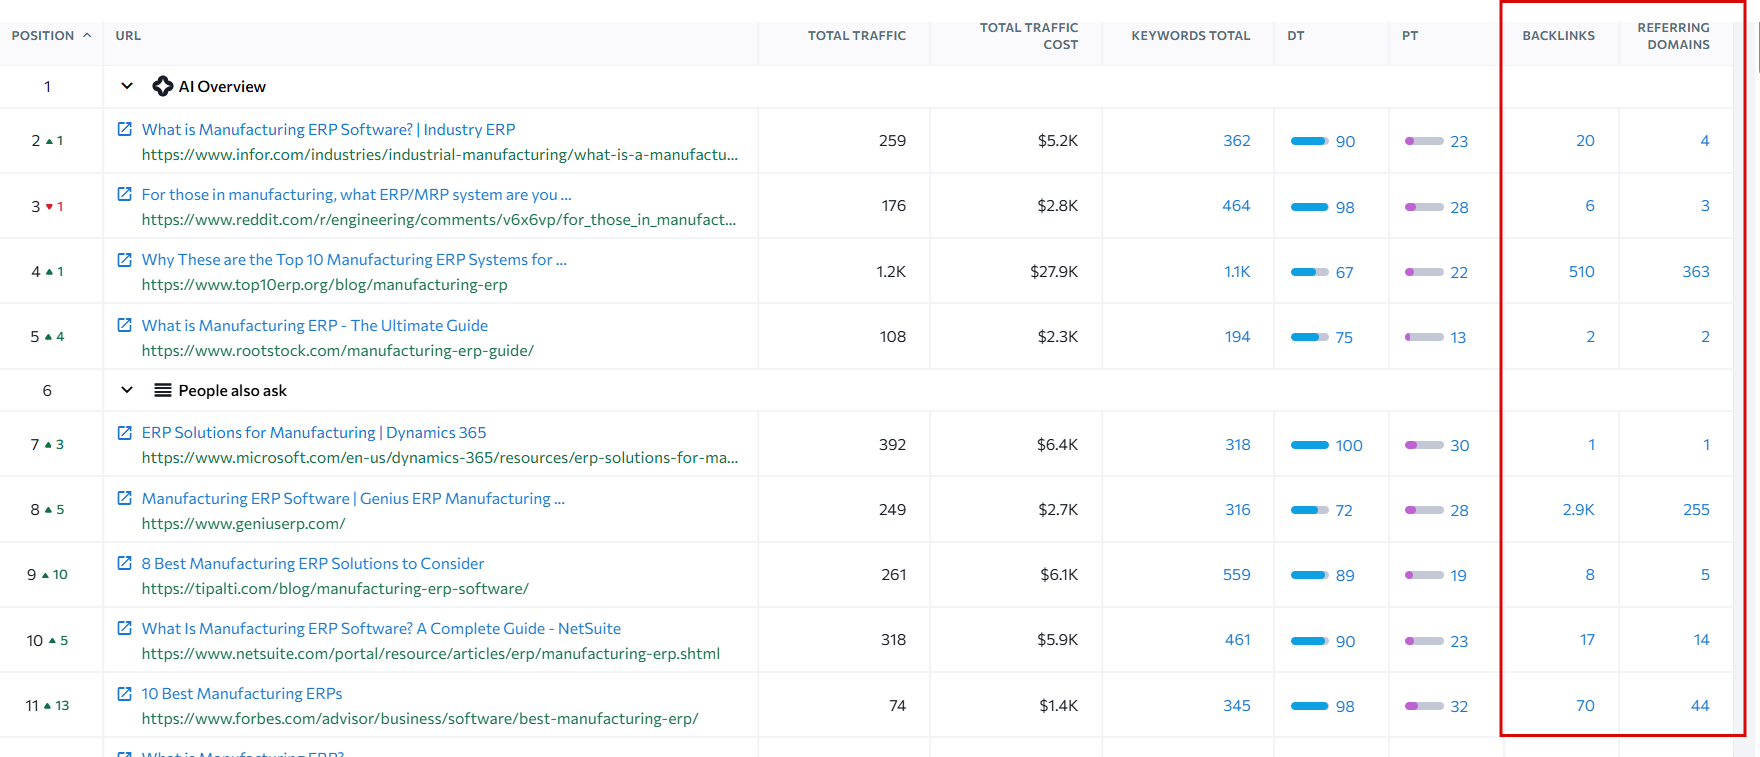Sort by Total Traffic column header

pyautogui.click(x=856, y=36)
